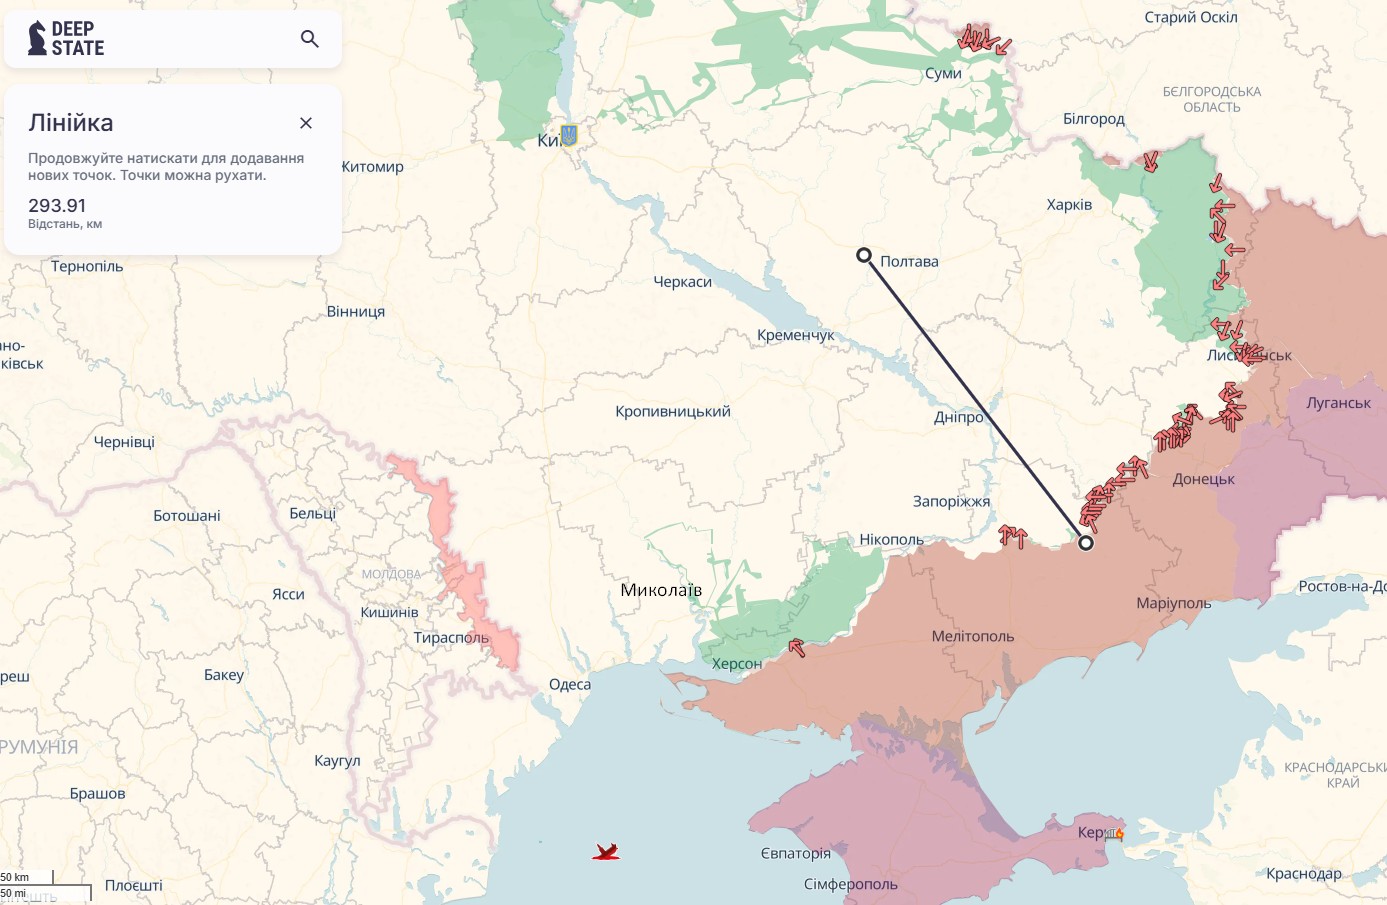Click the sunken ship icon in Black Sea
1387x905 pixels.
[x=606, y=852]
